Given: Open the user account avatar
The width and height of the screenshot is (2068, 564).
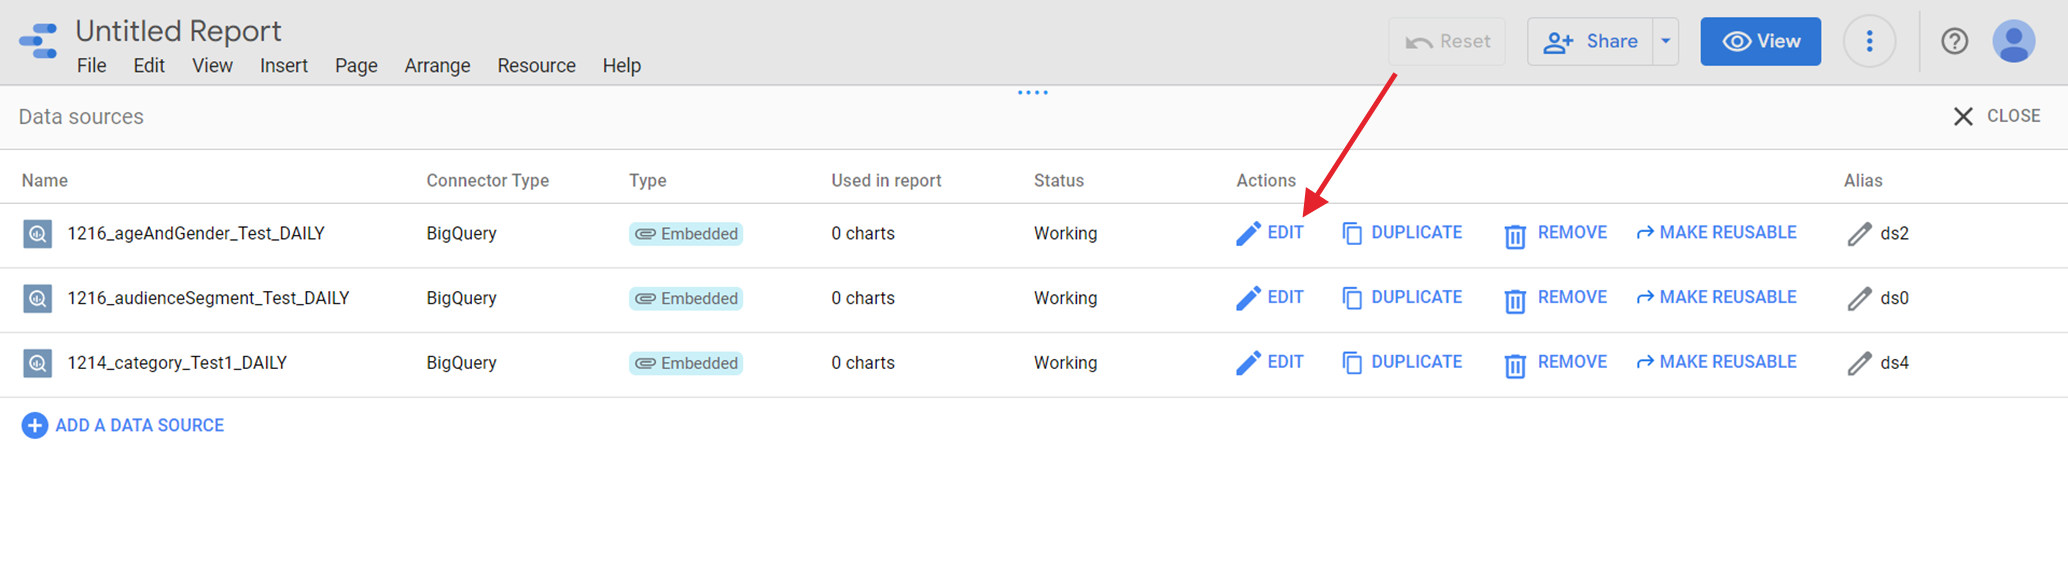Looking at the screenshot, I should [x=2013, y=42].
